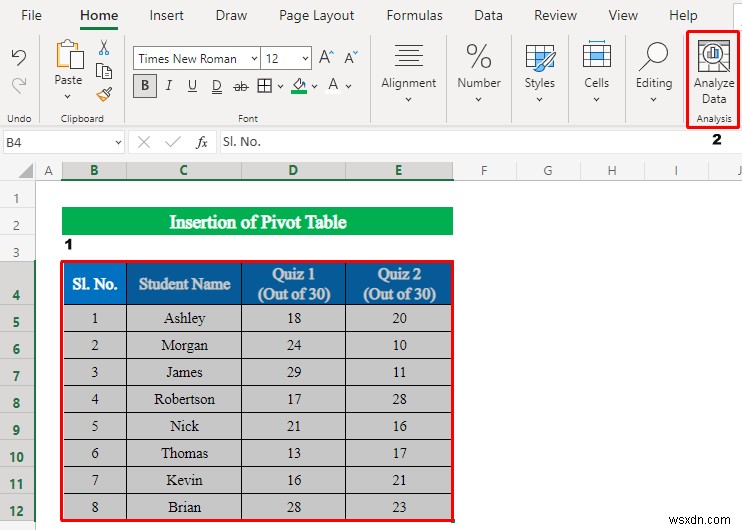Image resolution: width=742 pixels, height=530 pixels.
Task: Click the formula bar Cancel X
Action: coord(144,142)
